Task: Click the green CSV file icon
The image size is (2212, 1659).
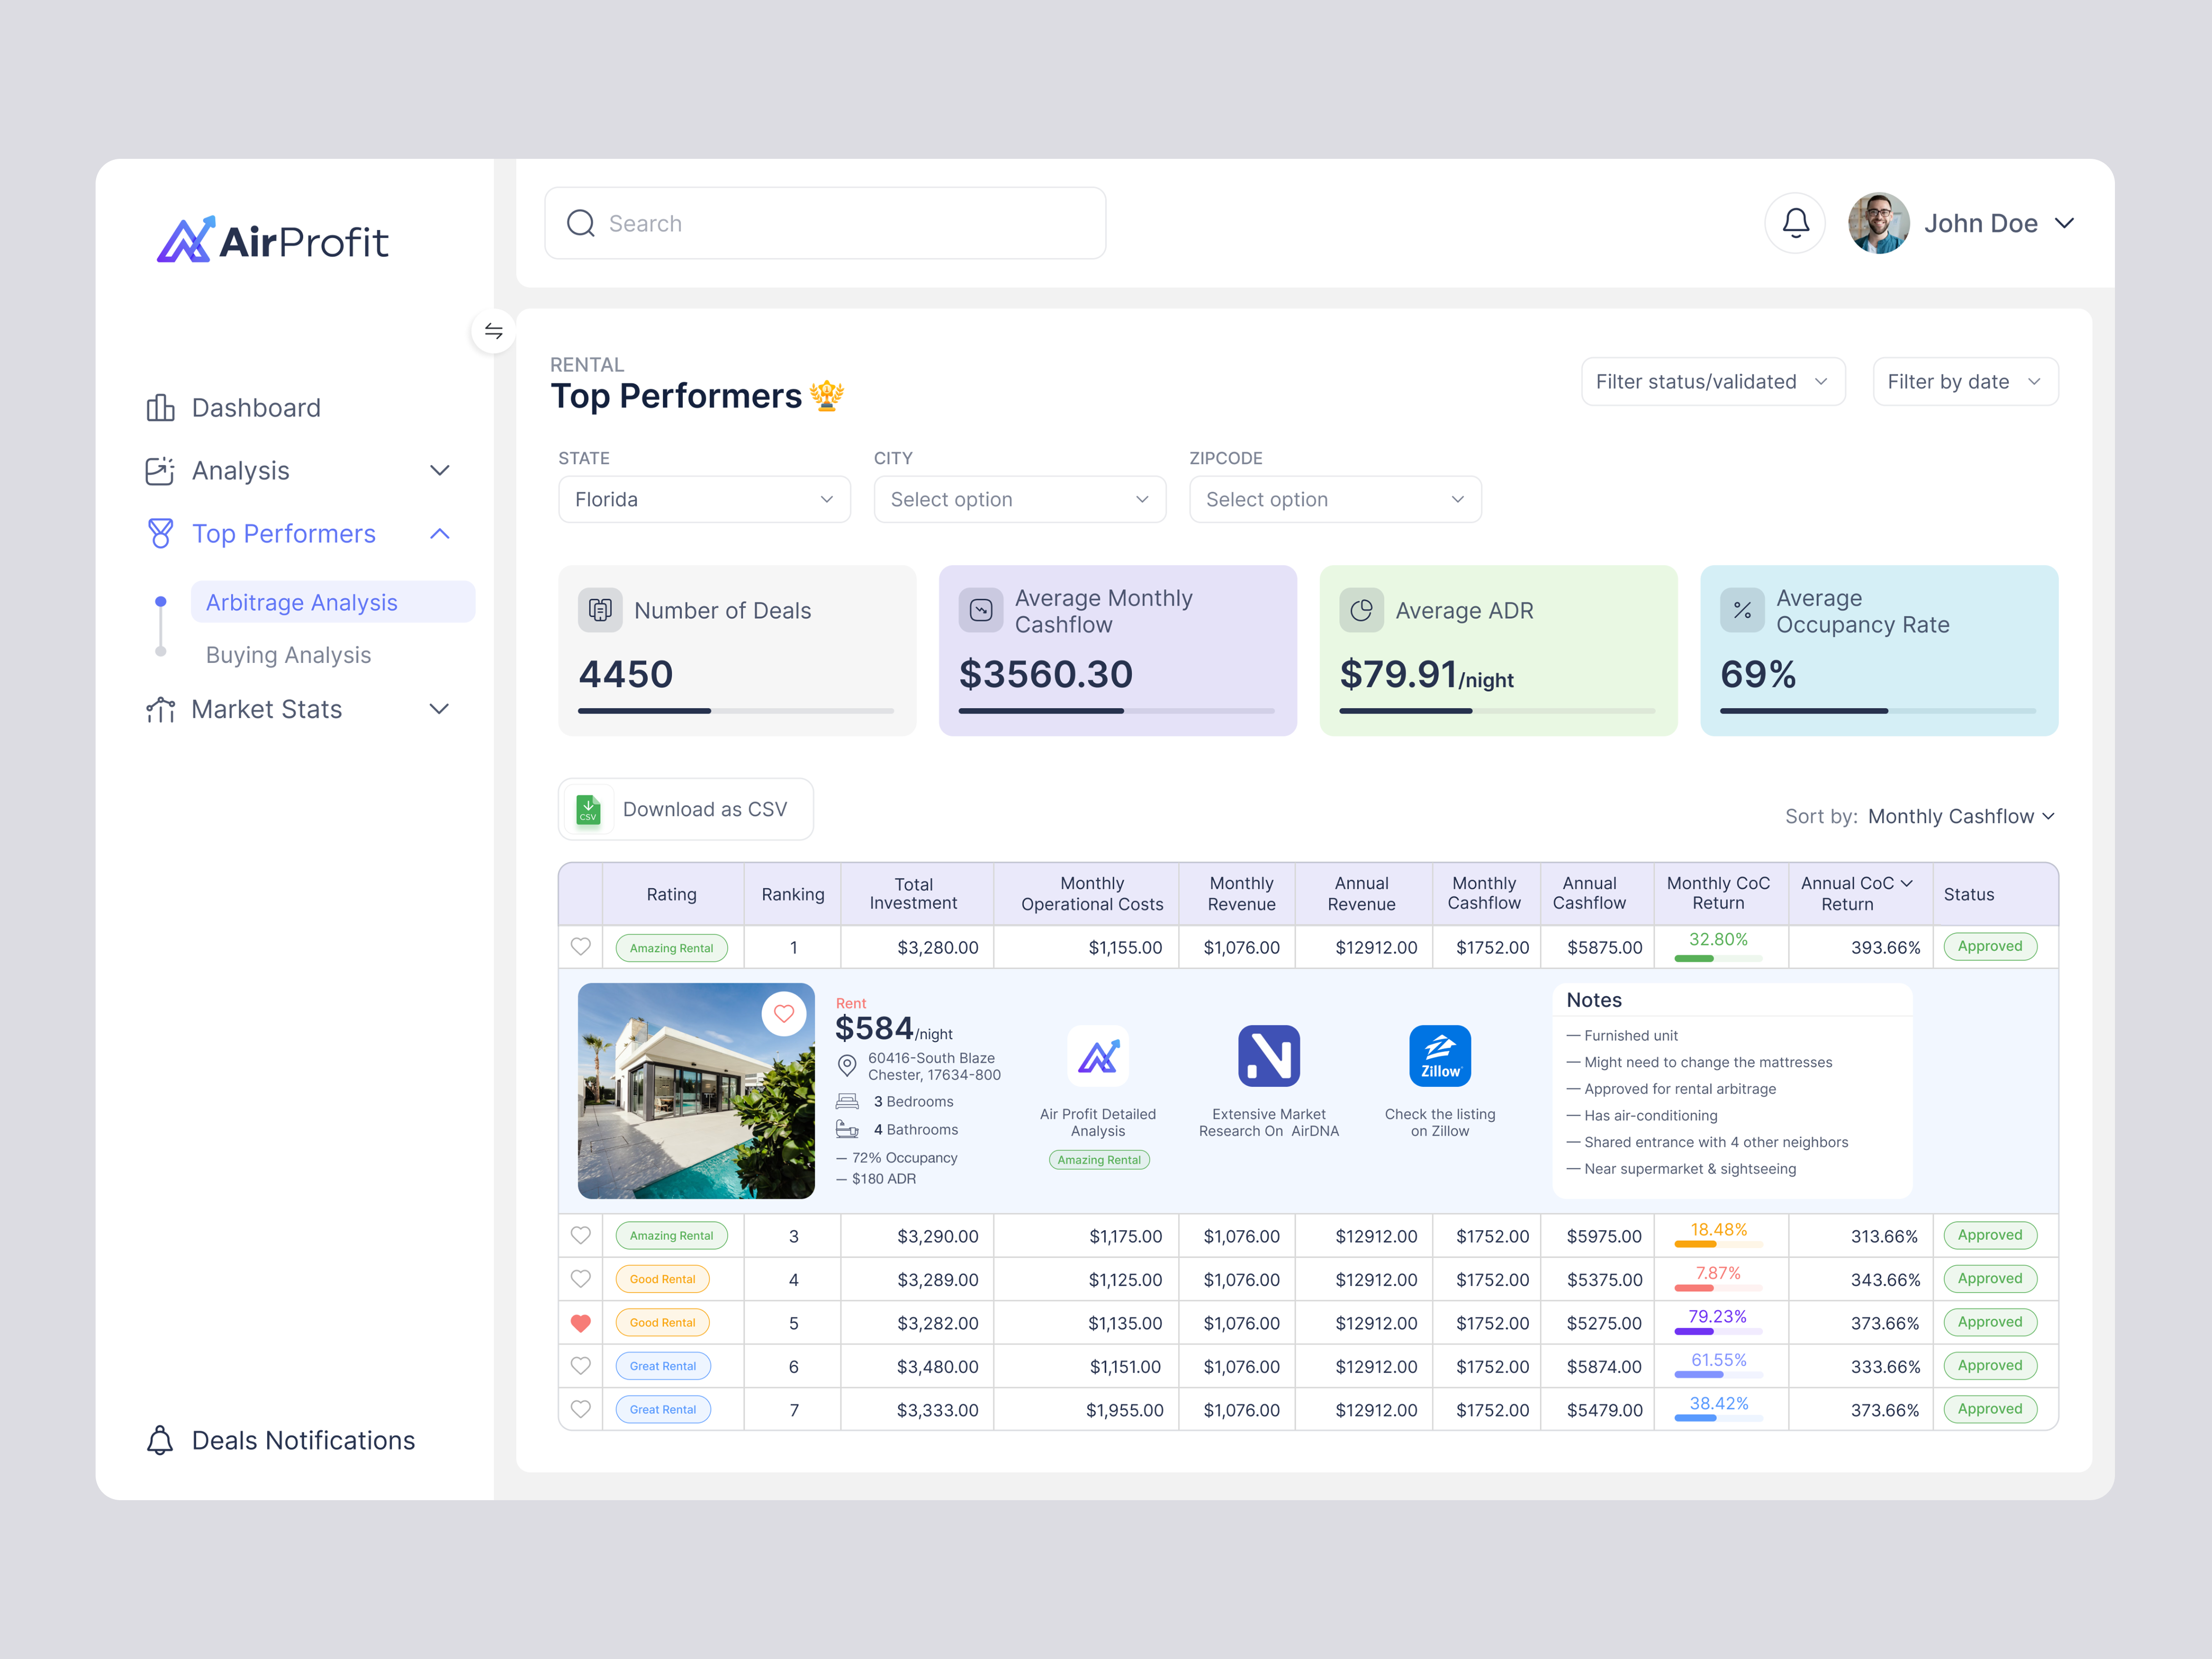Action: pos(589,809)
